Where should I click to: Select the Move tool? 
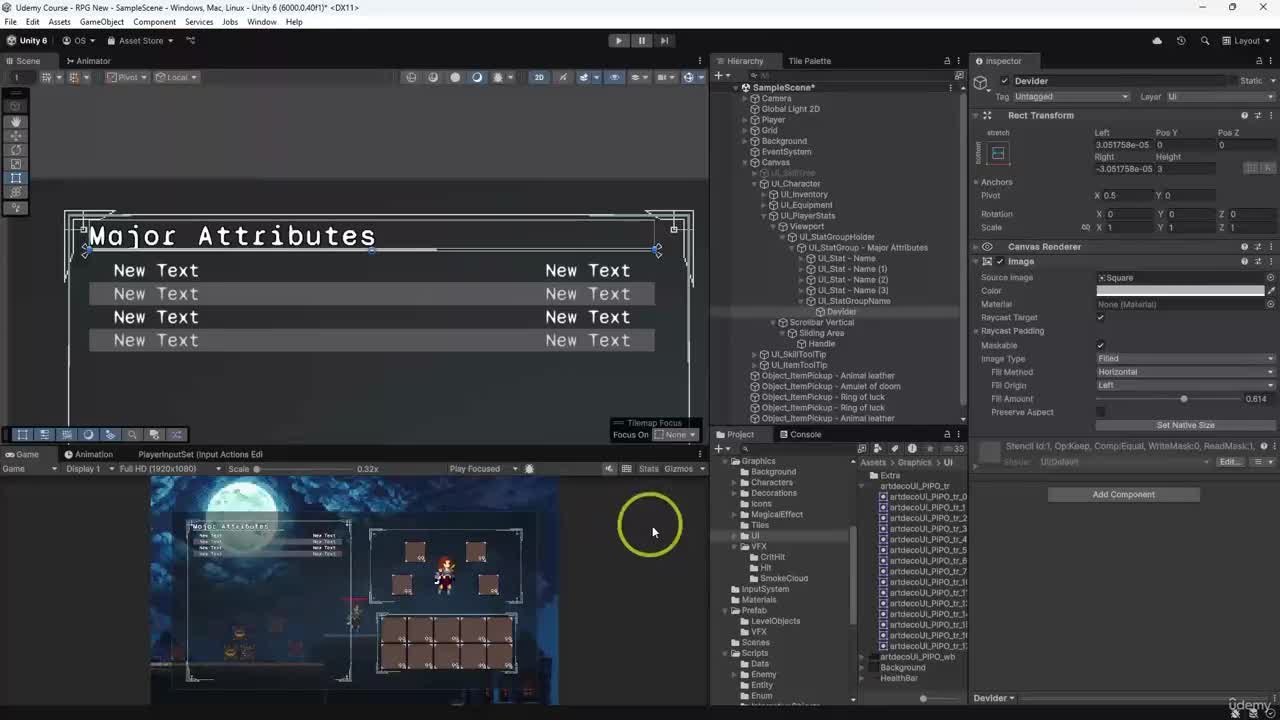coord(16,135)
